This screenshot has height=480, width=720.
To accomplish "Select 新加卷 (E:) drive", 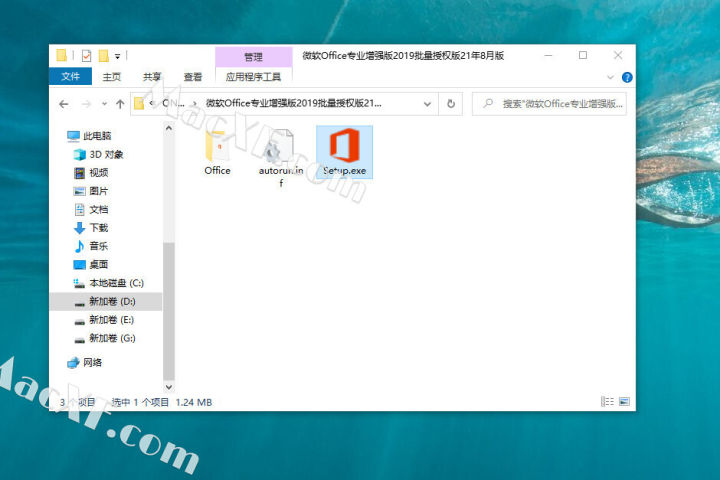I will 104,320.
